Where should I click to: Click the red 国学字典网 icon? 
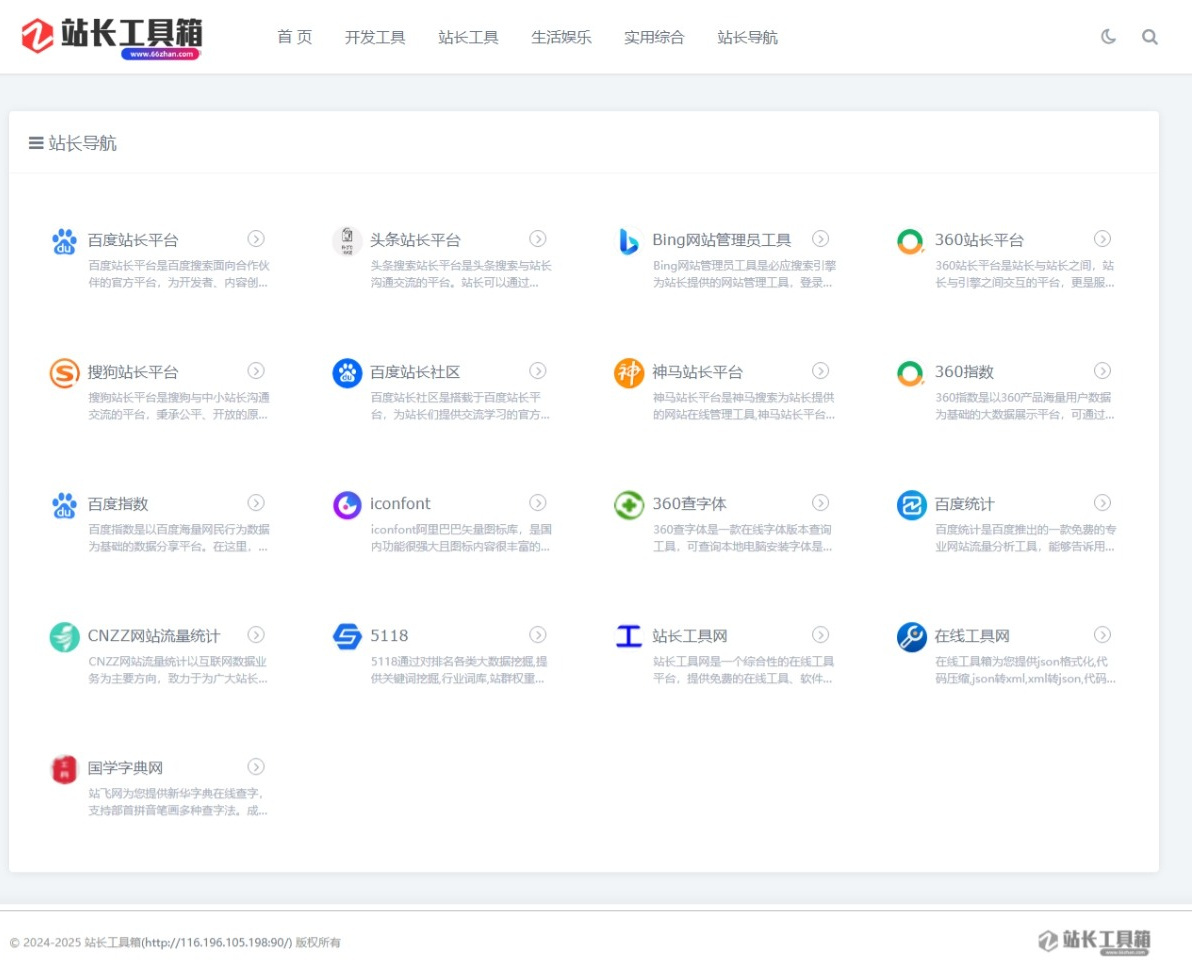tap(65, 769)
